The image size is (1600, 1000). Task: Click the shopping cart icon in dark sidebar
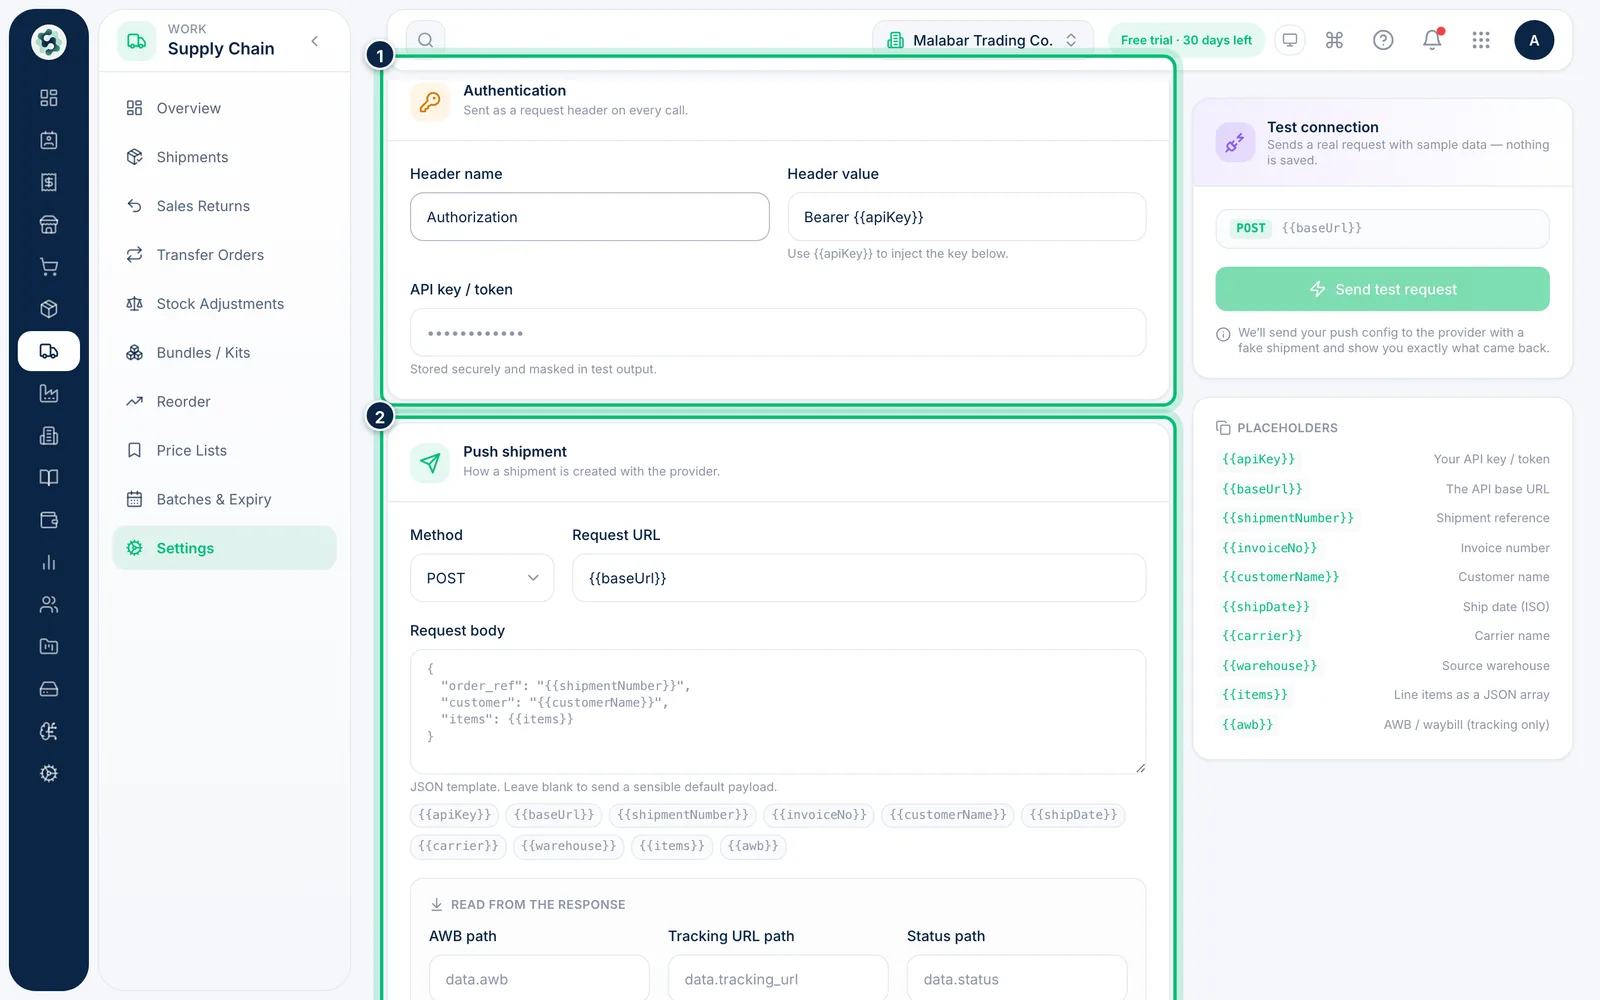click(48, 267)
